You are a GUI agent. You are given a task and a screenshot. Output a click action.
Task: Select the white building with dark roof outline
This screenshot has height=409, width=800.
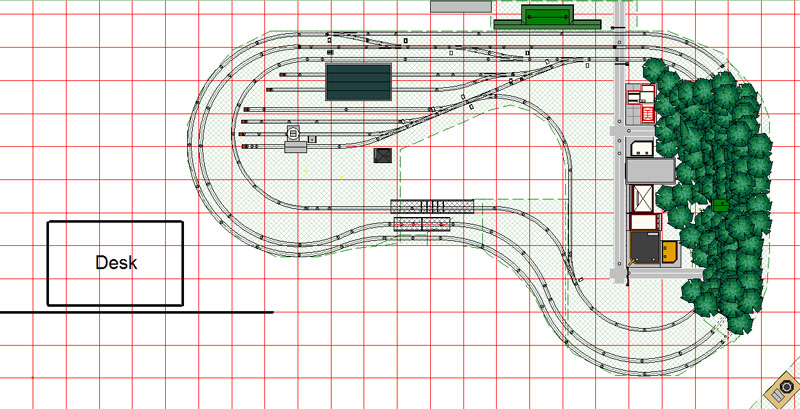pyautogui.click(x=641, y=149)
